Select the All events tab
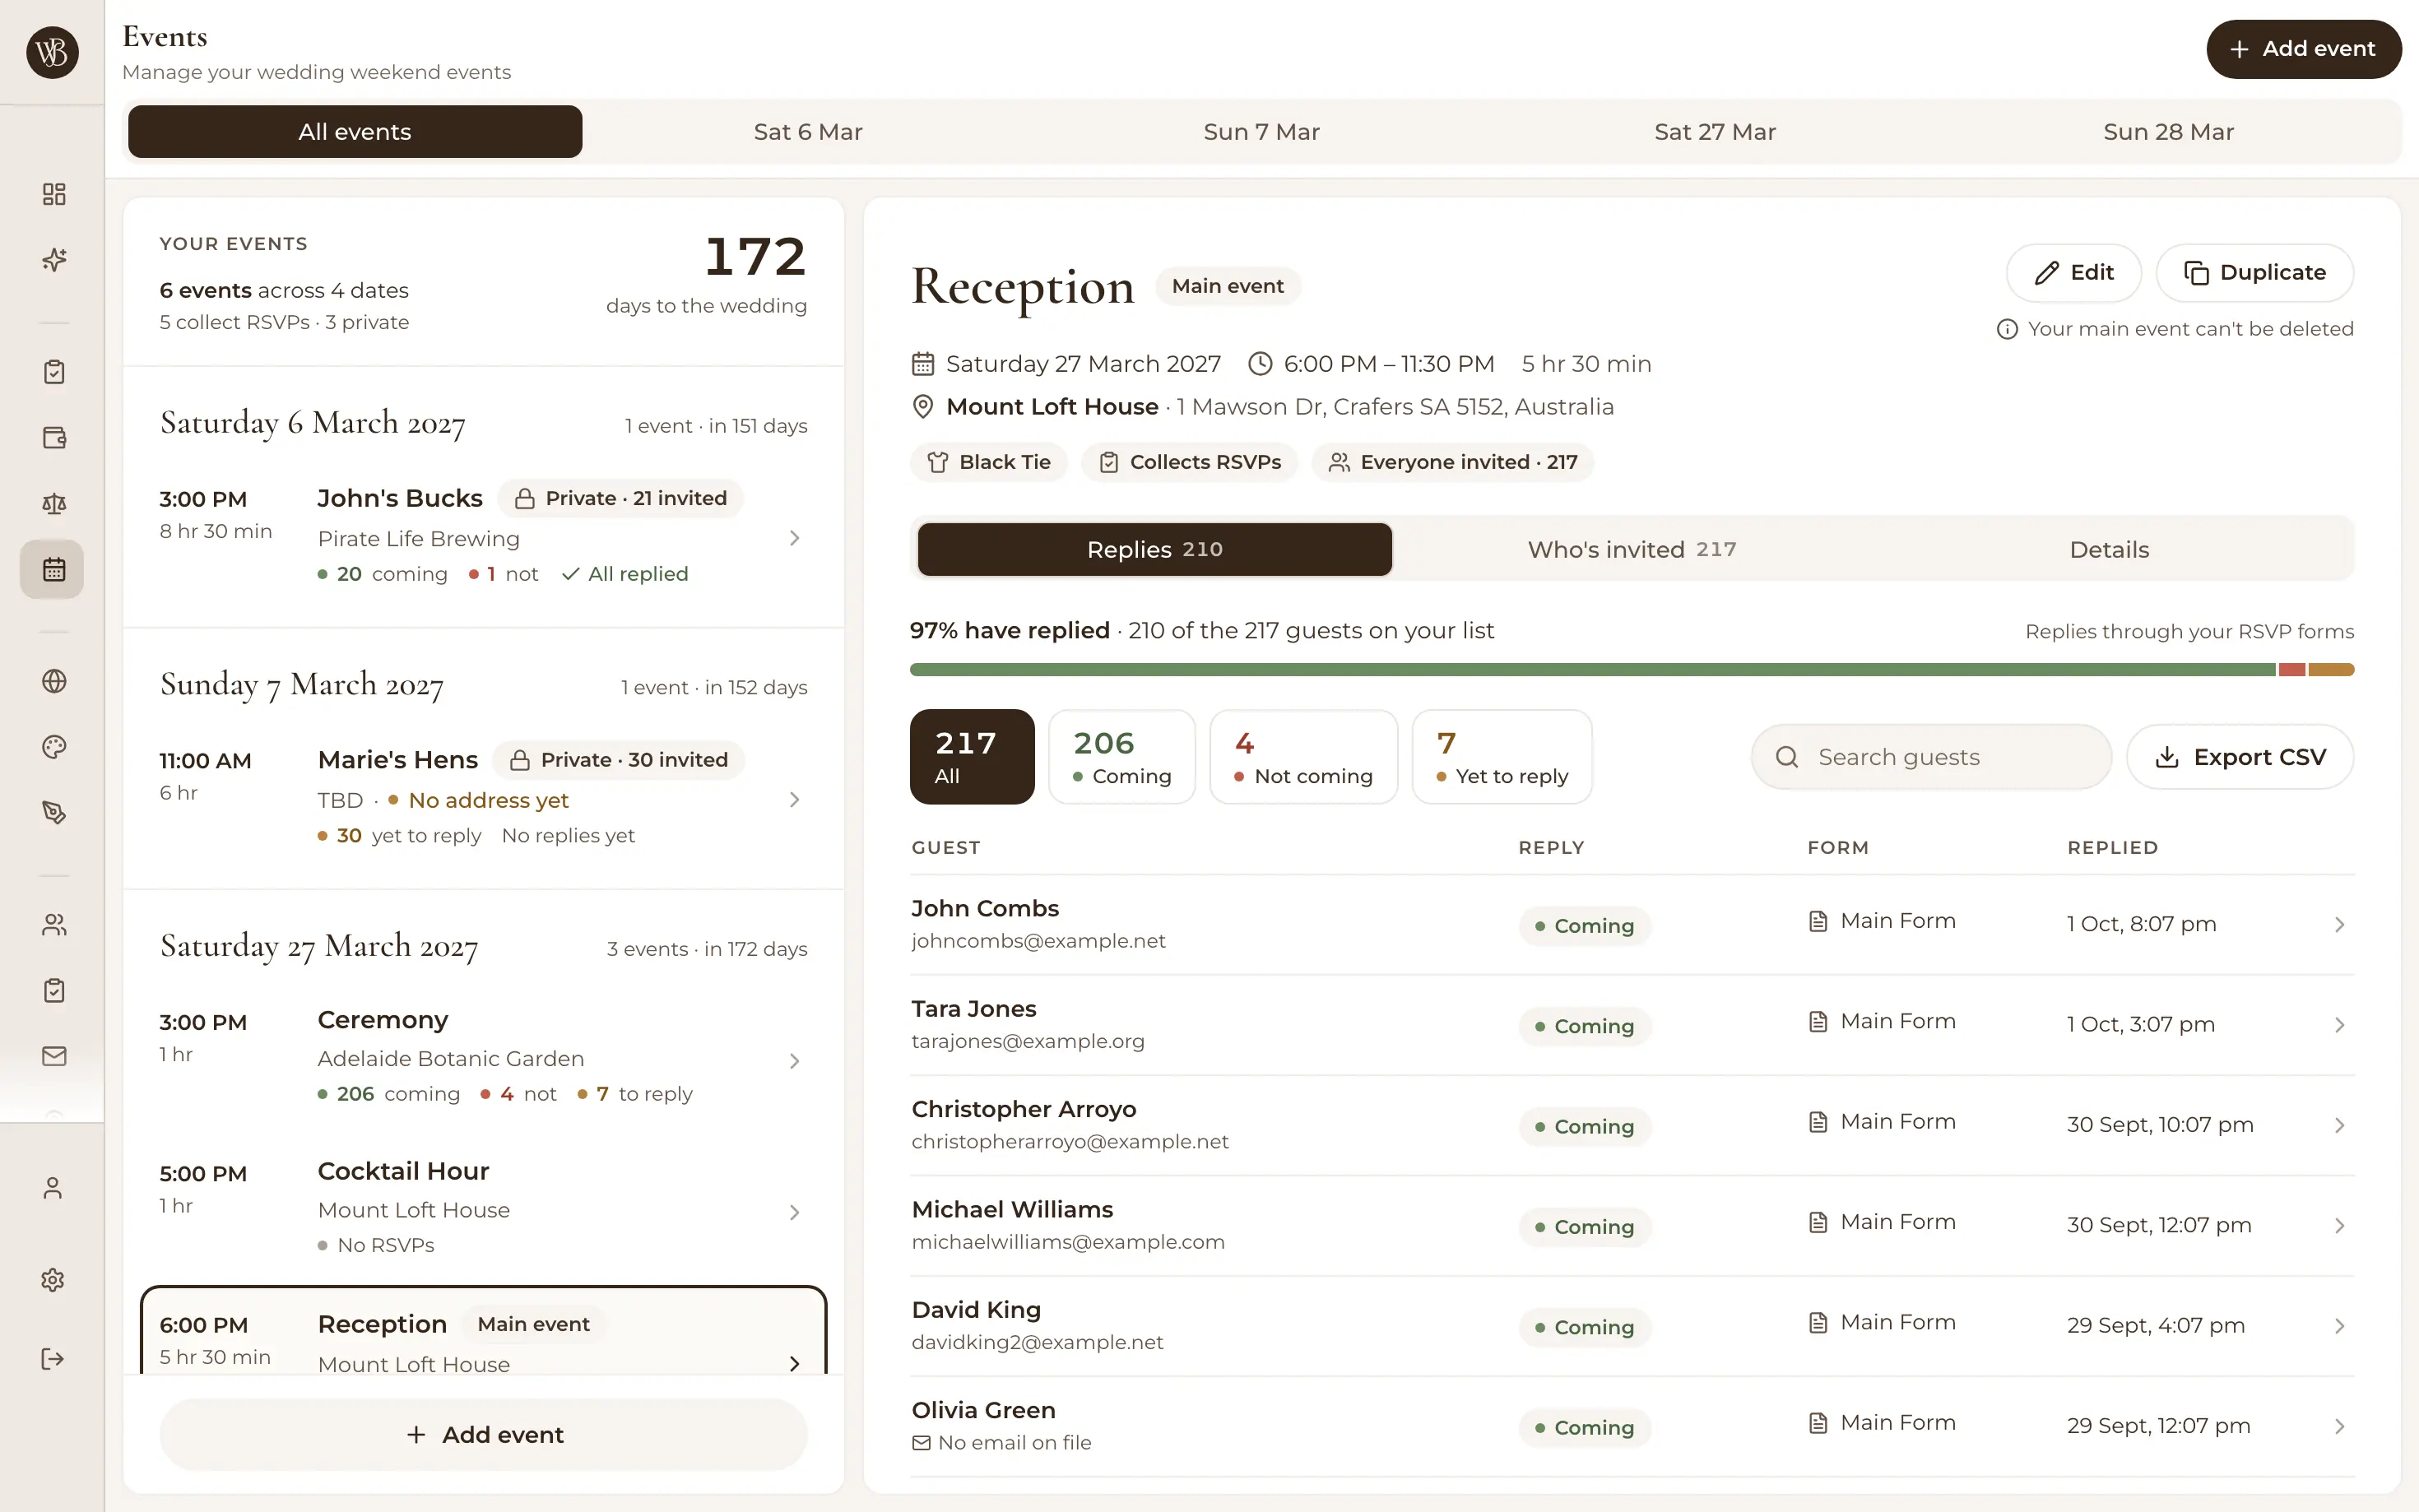The height and width of the screenshot is (1512, 2419). (355, 132)
